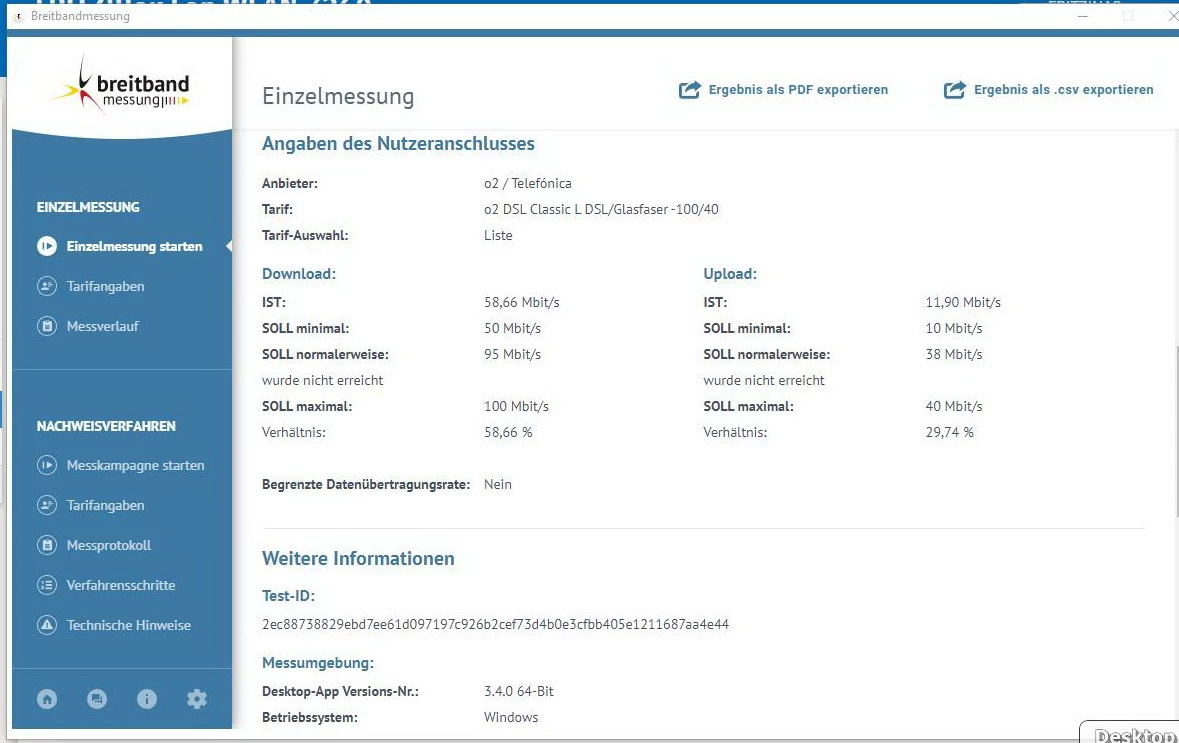Click the csv export share icon
Viewport: 1179px width, 743px height.
955,89
